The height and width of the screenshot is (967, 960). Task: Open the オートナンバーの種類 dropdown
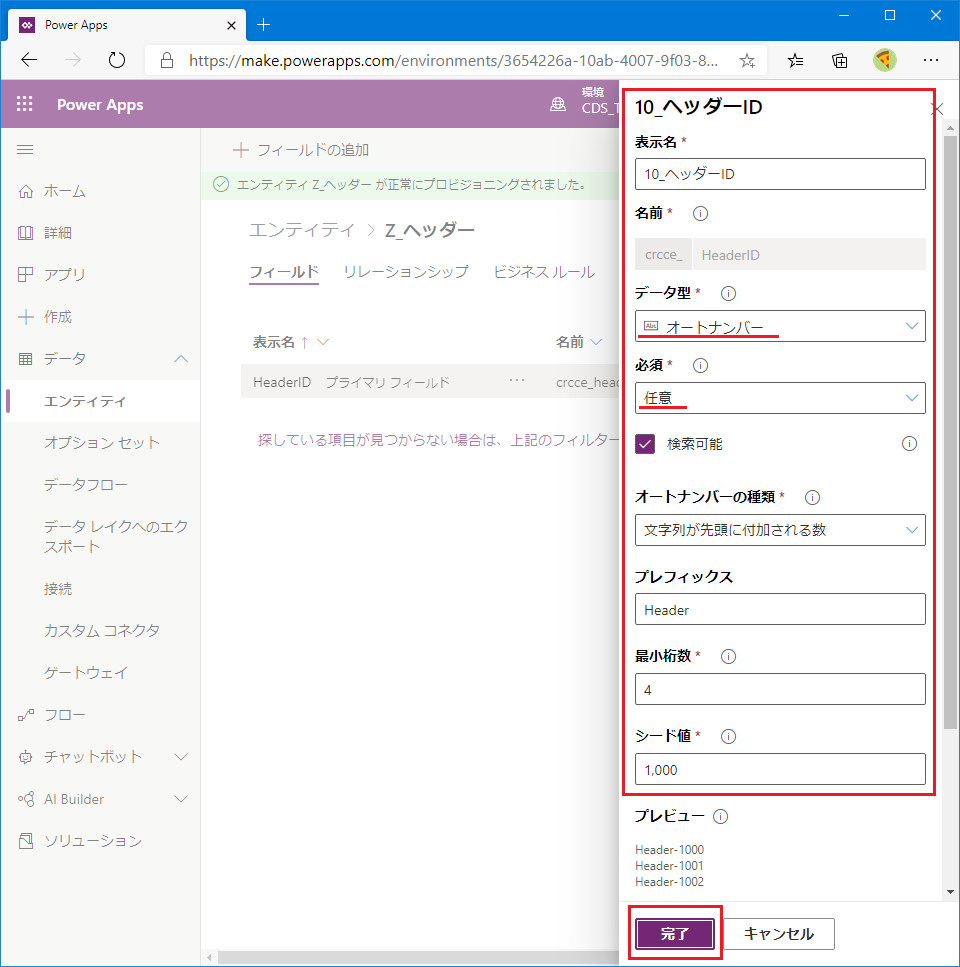tap(780, 530)
